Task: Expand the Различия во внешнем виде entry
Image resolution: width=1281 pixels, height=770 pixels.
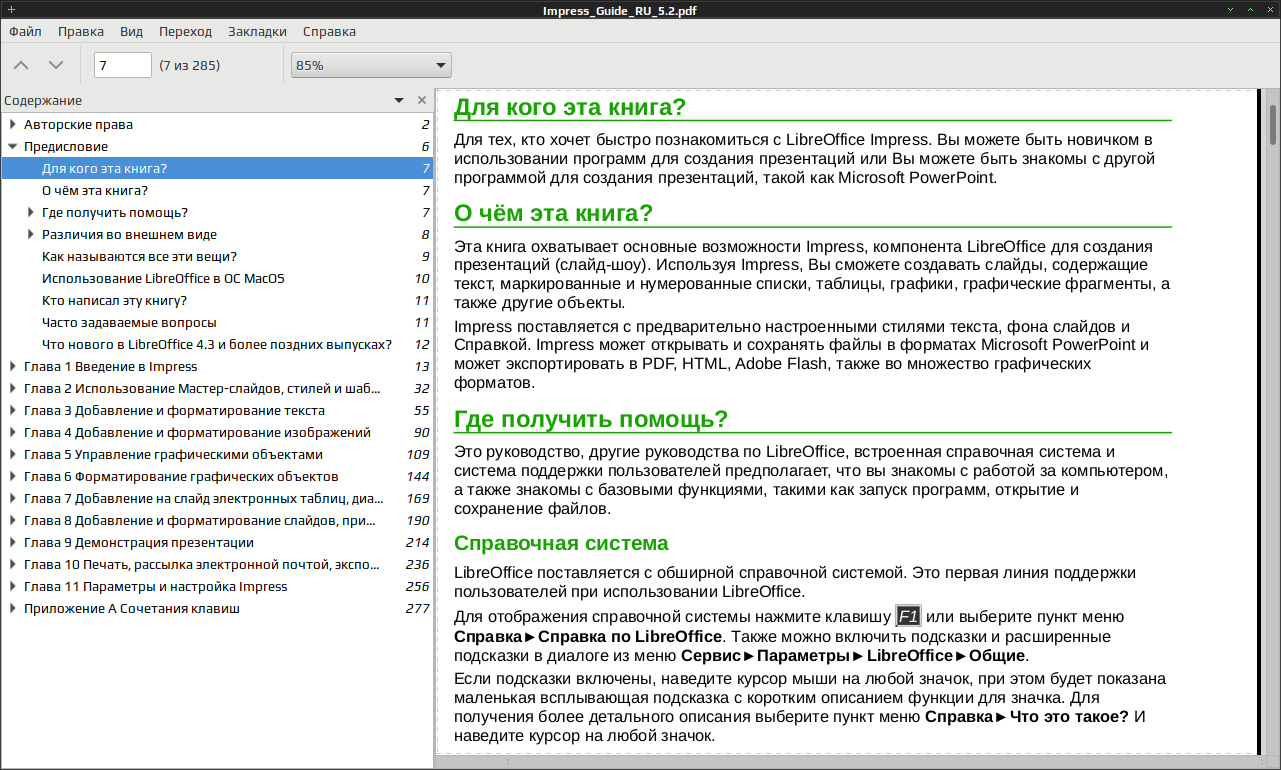Action: tap(31, 234)
